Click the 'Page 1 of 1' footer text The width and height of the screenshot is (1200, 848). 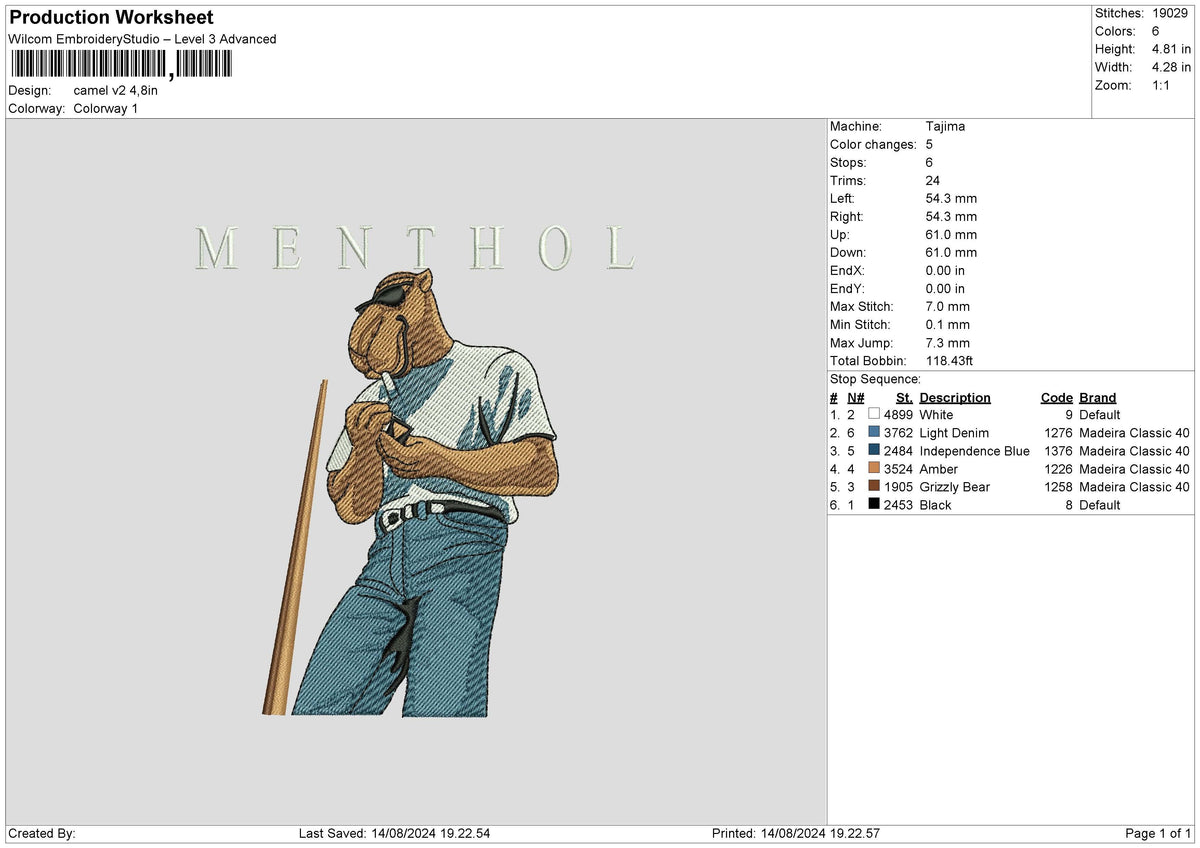tap(1158, 833)
